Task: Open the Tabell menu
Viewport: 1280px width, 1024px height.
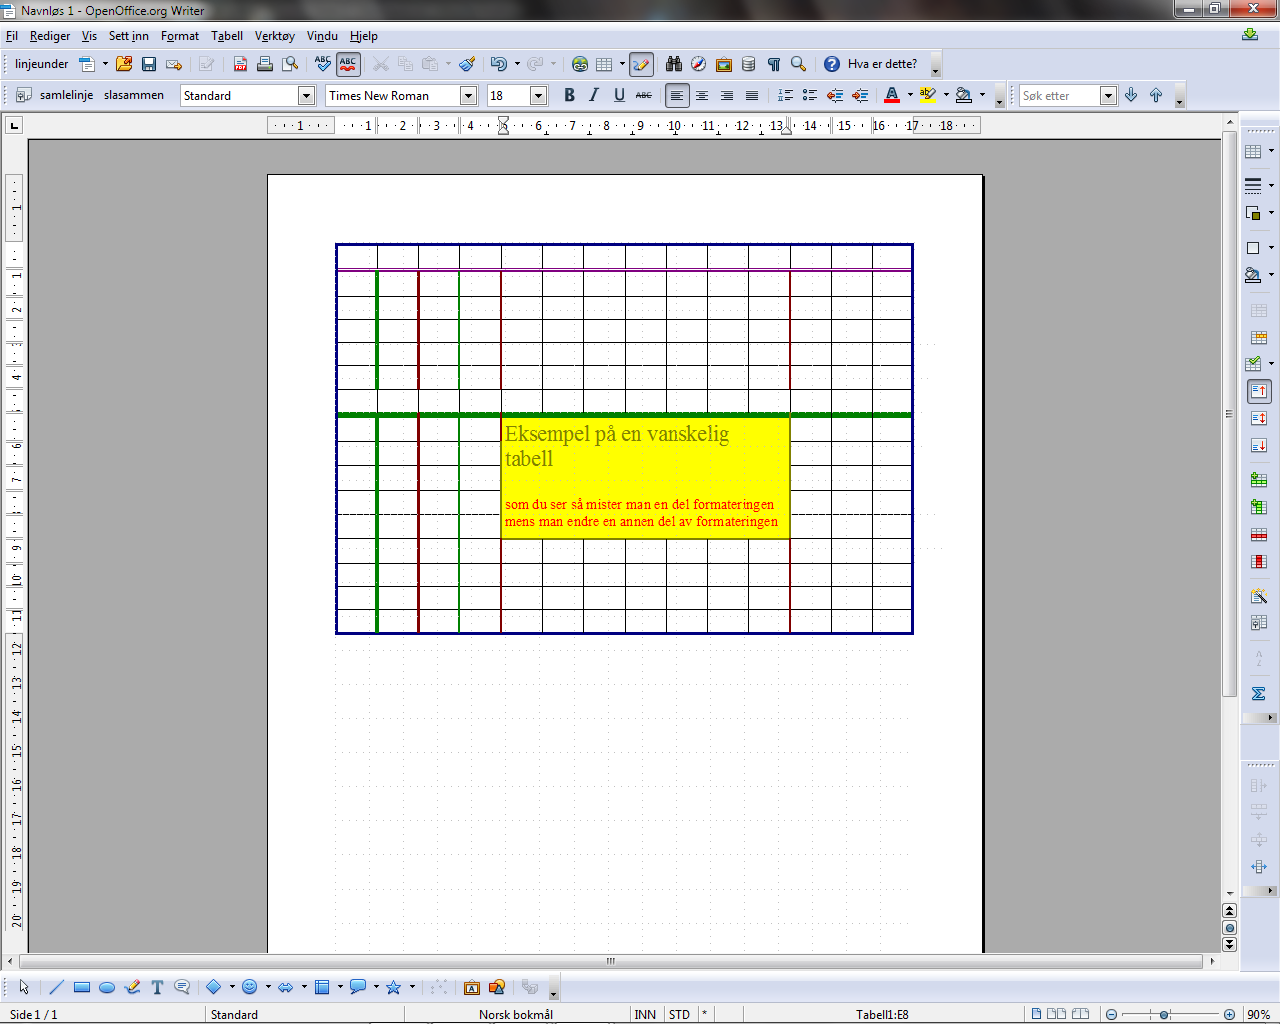Action: click(x=227, y=36)
